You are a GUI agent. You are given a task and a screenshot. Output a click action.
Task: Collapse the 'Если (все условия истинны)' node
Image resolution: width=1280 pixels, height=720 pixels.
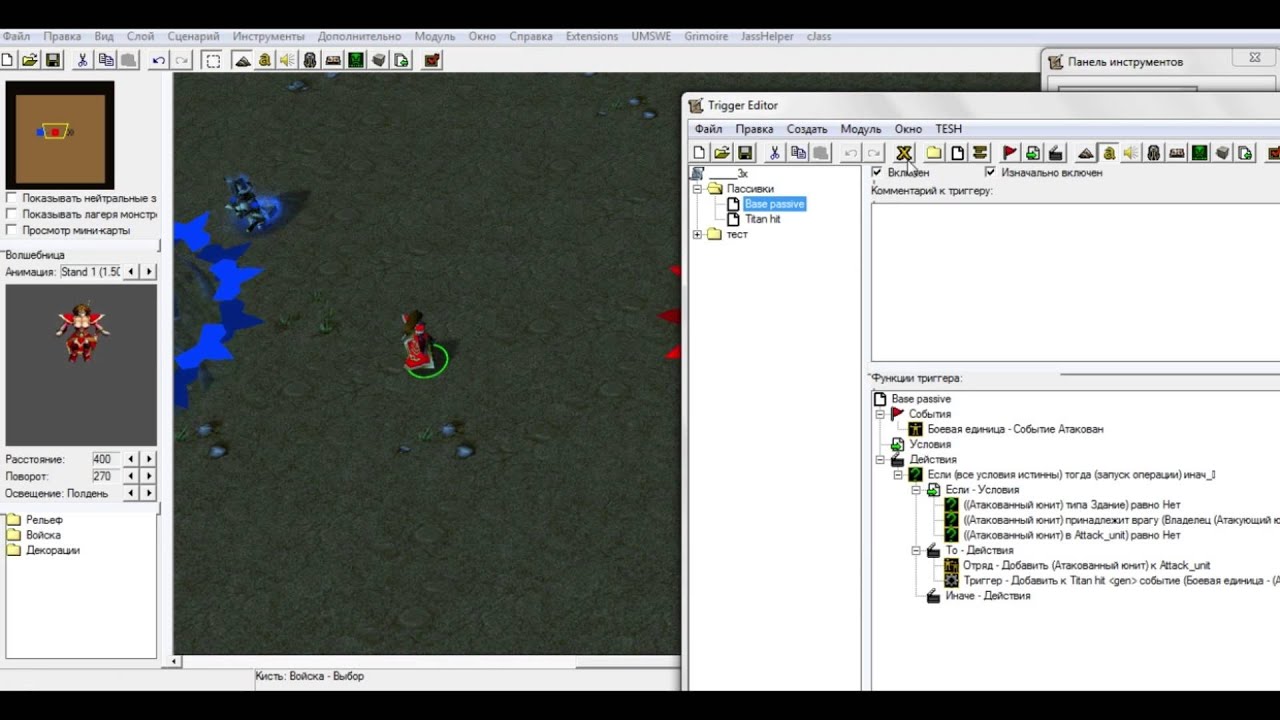898,474
